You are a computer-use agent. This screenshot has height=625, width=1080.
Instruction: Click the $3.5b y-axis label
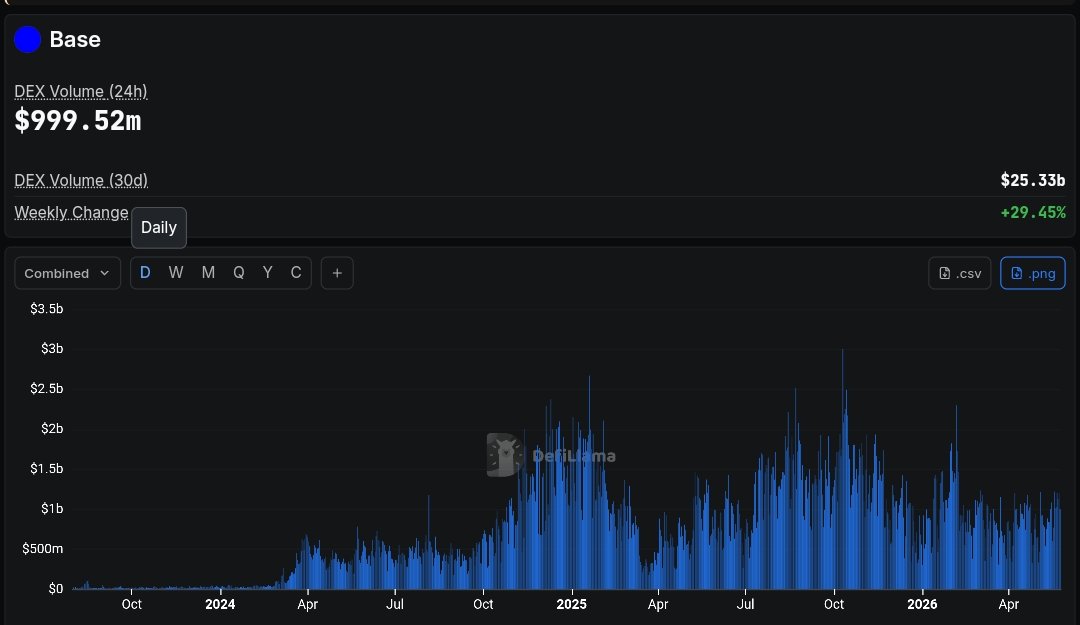coord(46,309)
